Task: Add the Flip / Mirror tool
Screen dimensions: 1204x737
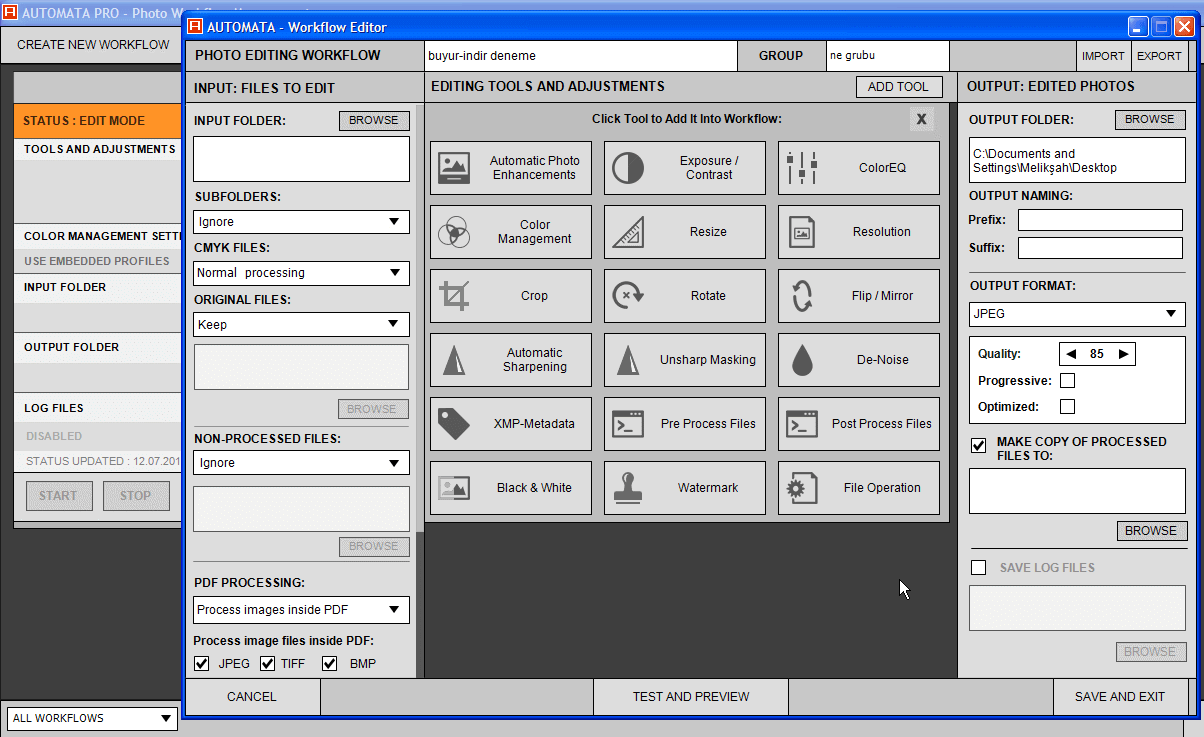Action: 859,296
